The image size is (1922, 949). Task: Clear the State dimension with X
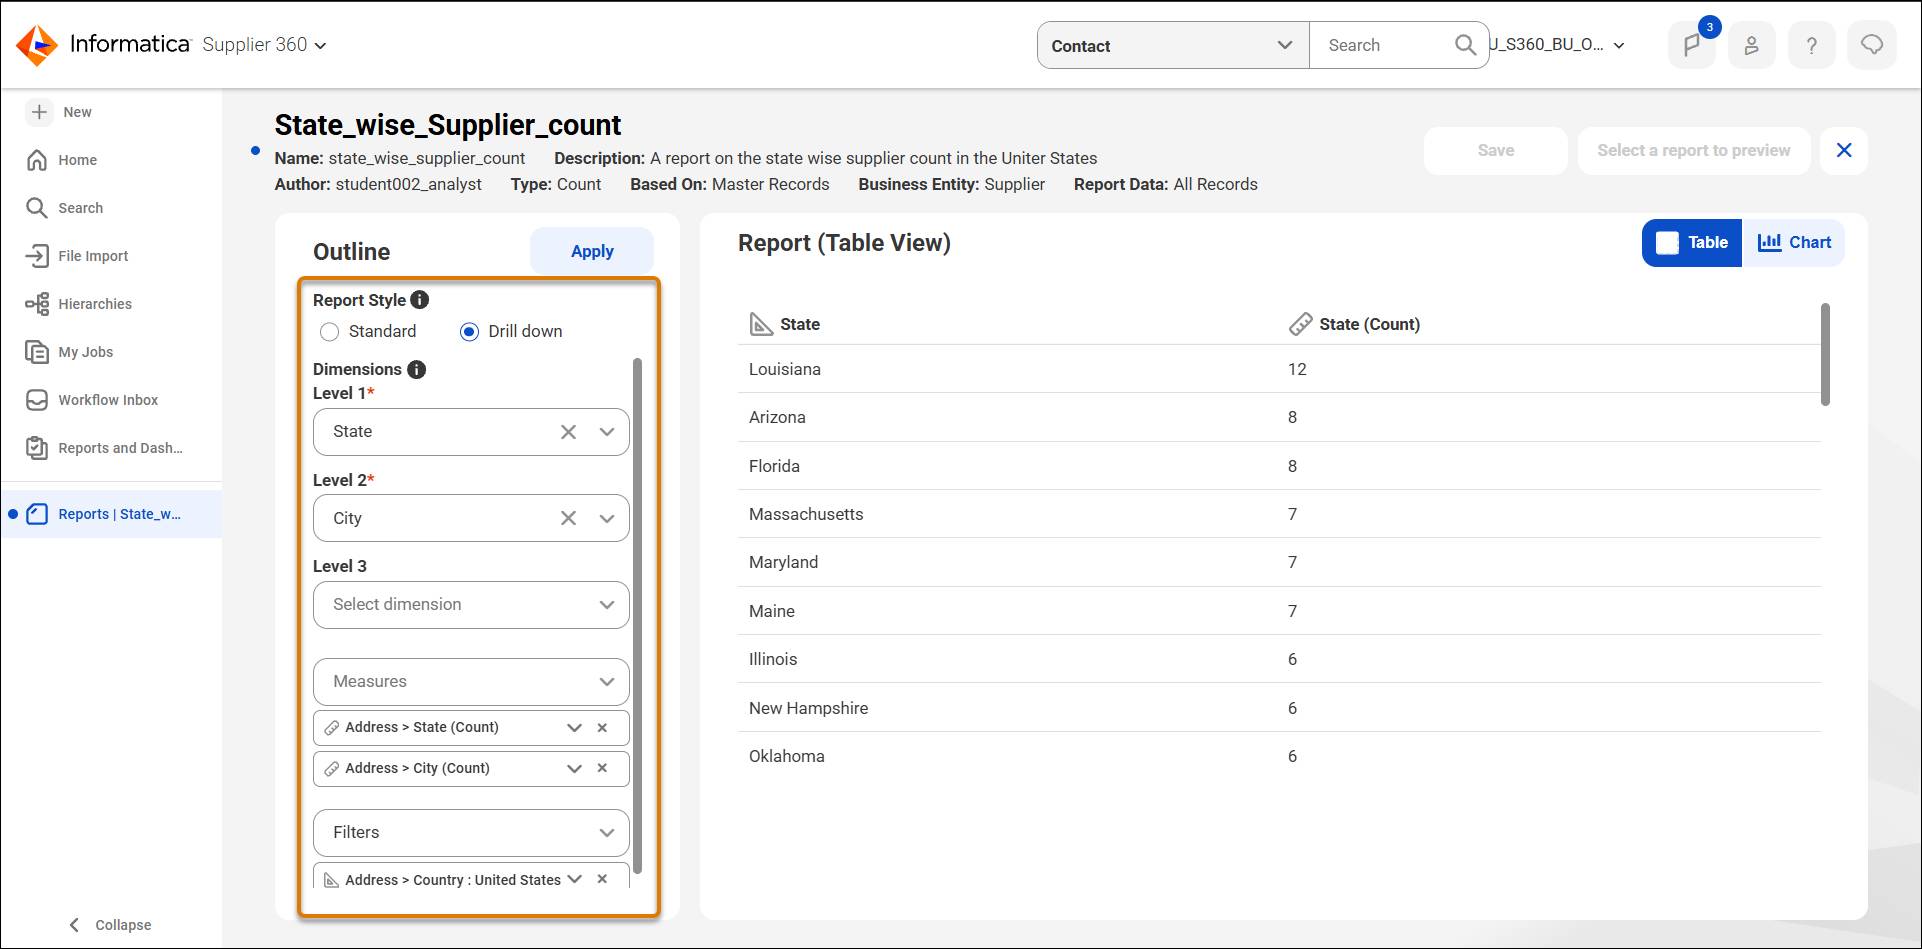(x=568, y=432)
